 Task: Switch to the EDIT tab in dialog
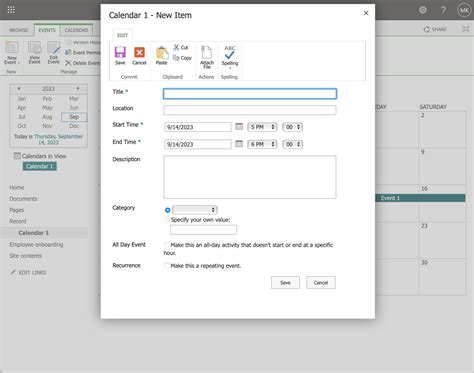click(122, 35)
